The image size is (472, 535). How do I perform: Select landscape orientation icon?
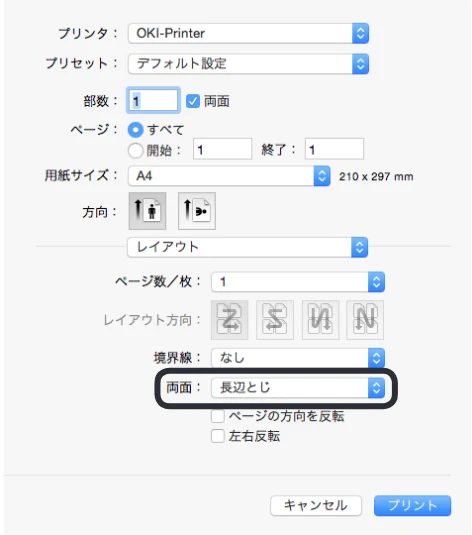click(x=197, y=211)
